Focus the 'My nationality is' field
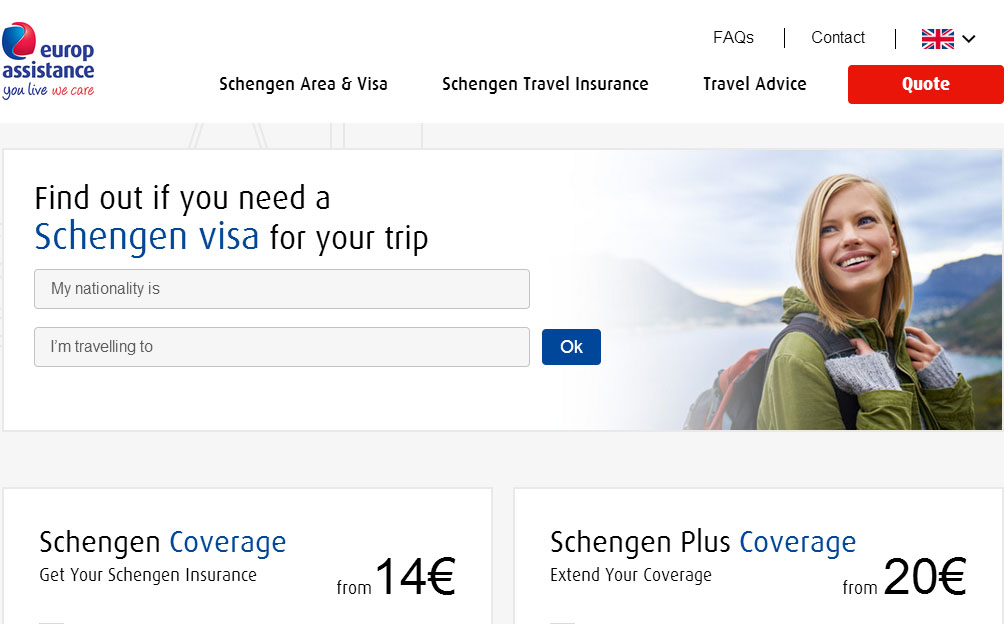 tap(281, 289)
